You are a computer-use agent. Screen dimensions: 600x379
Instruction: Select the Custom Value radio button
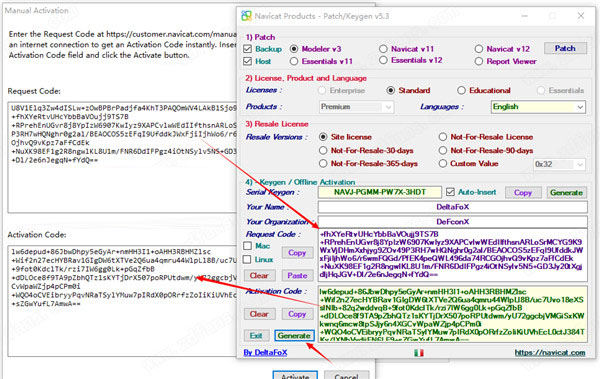point(443,164)
